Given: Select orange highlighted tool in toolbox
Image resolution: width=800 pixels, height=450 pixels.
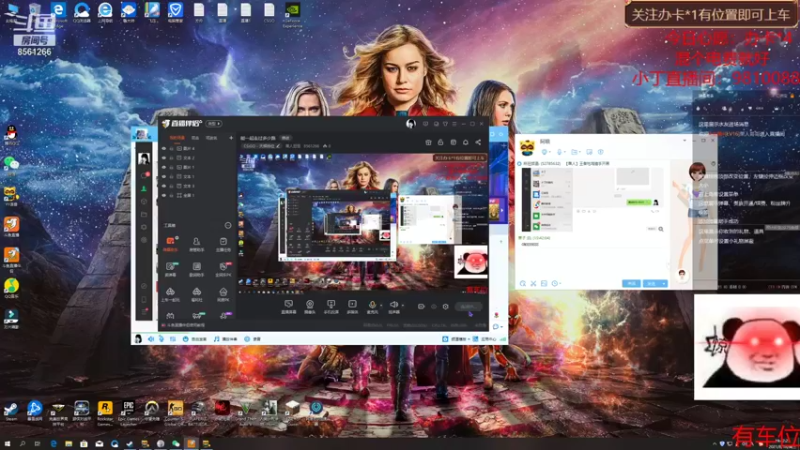Looking at the screenshot, I should [170, 243].
